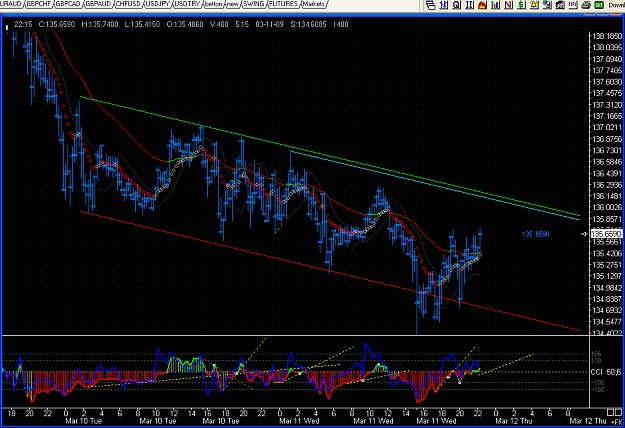
Task: Click the 138.1850 price axis label
Action: 607,36
